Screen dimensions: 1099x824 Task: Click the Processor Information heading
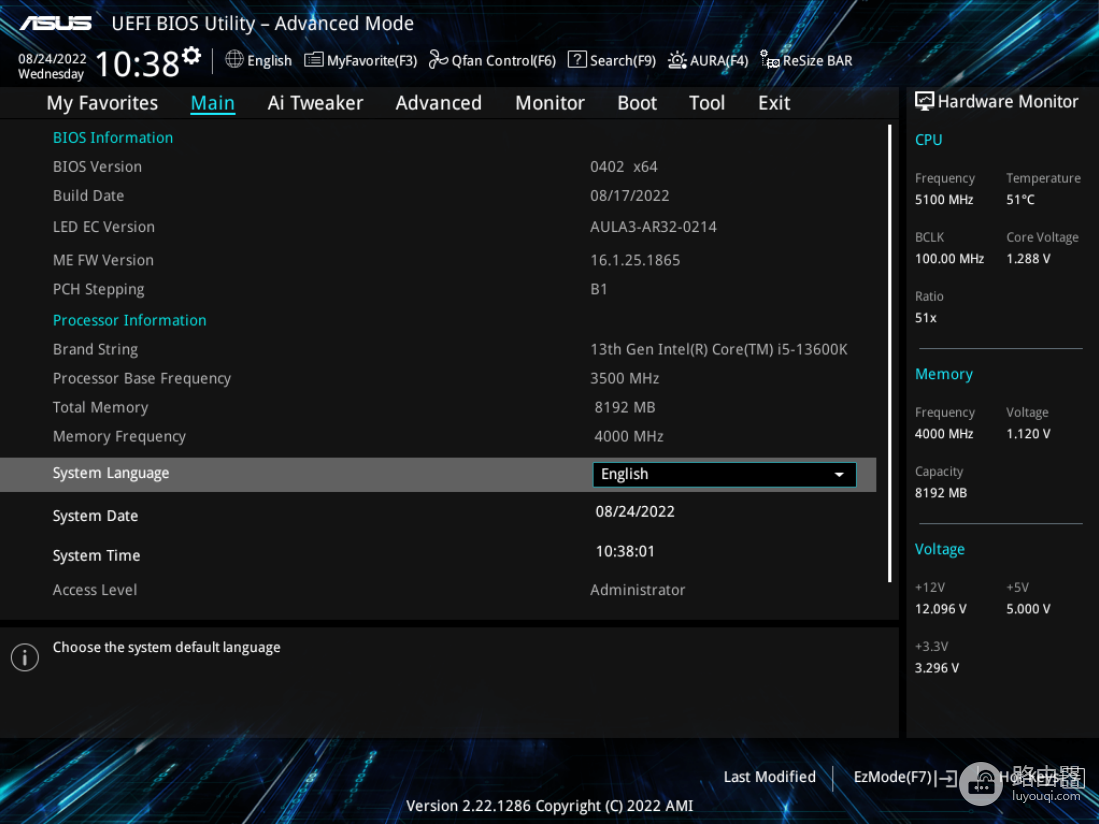pos(130,320)
